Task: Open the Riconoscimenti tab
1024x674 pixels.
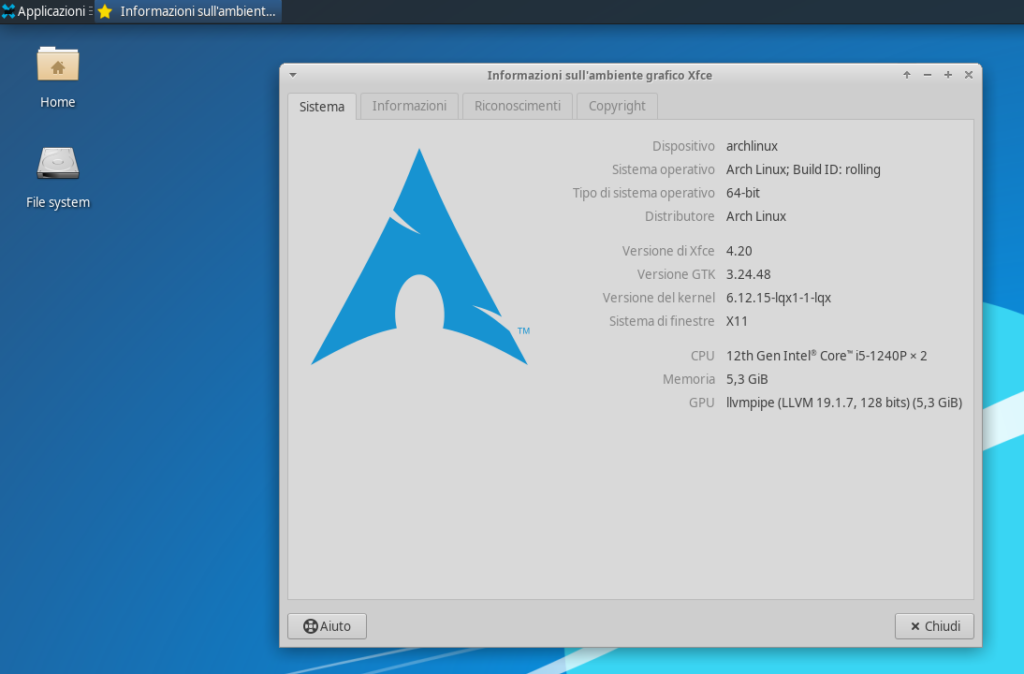Action: pyautogui.click(x=517, y=106)
